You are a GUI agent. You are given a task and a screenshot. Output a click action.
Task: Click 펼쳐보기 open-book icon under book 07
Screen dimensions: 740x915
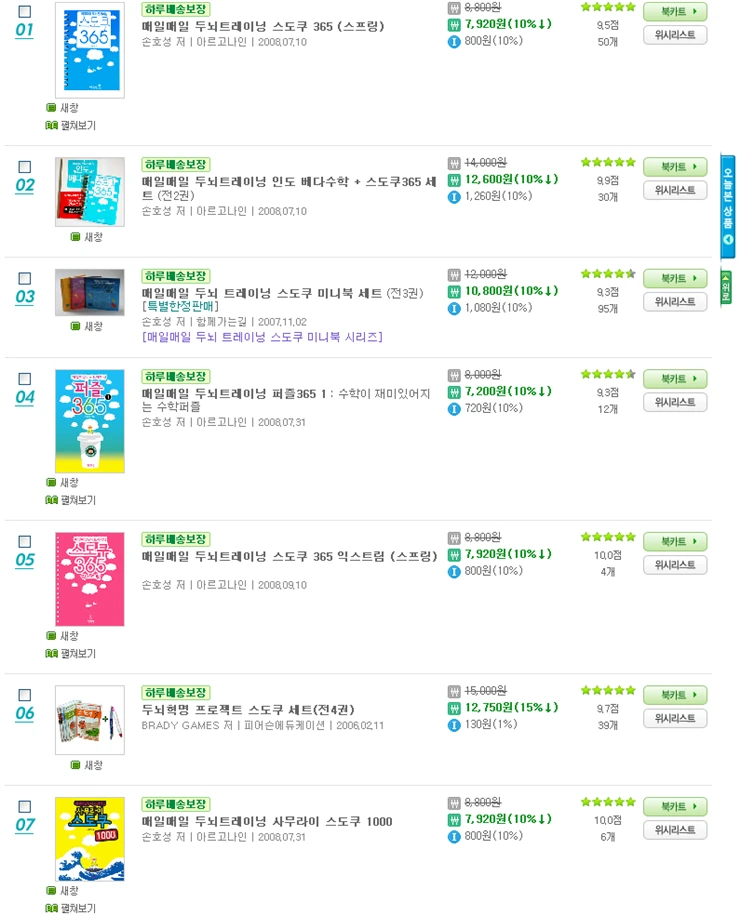click(x=51, y=908)
